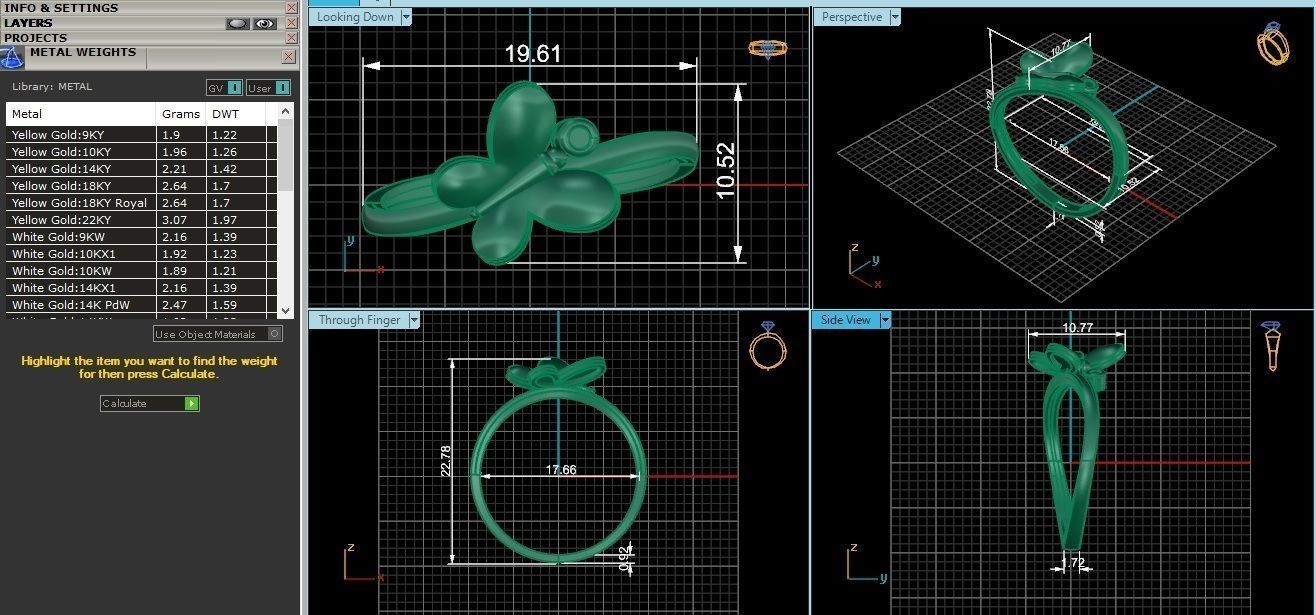Click the axis gizmo in Through Finger viewport
The image size is (1316, 615).
pyautogui.click(x=362, y=564)
